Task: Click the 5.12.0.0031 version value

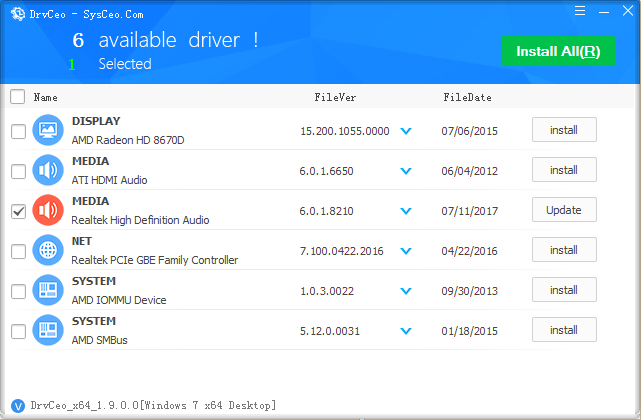Action: (x=330, y=331)
